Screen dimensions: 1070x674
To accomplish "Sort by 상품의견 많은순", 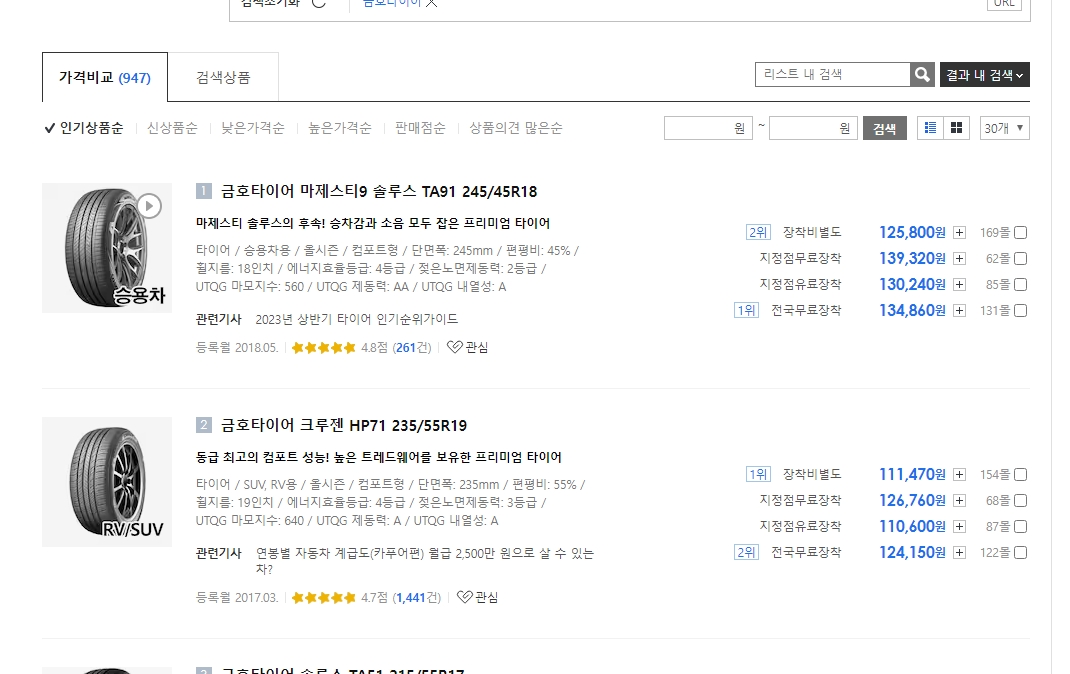I will (x=516, y=128).
